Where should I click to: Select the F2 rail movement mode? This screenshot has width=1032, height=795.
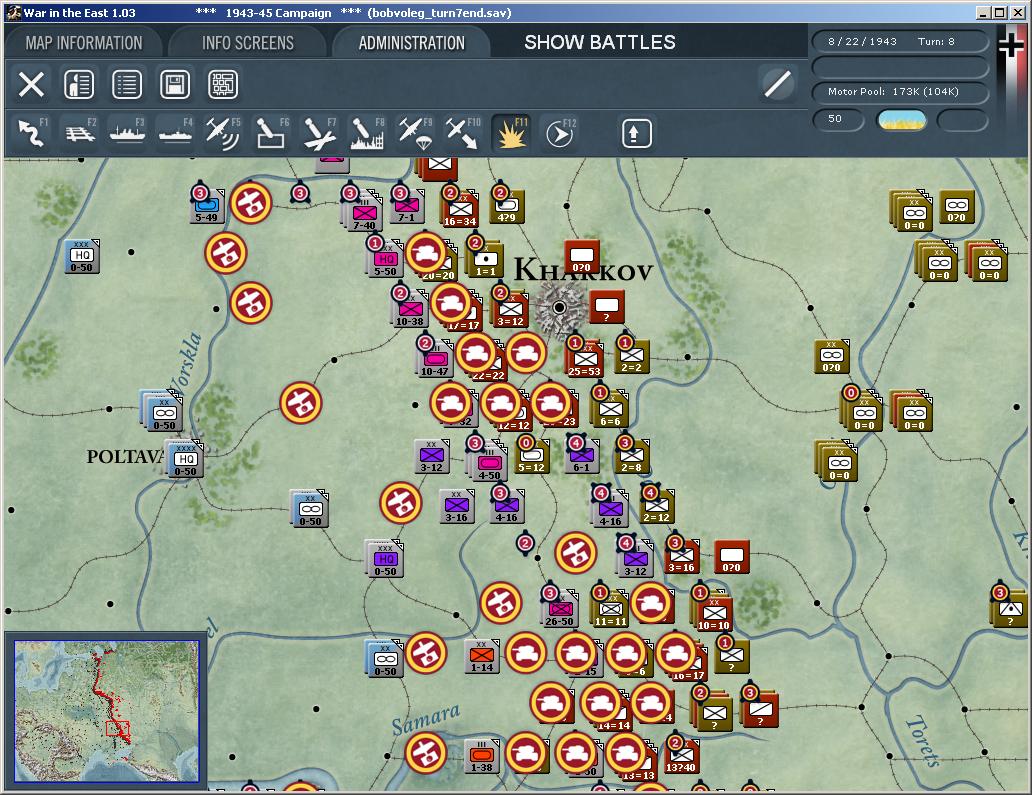[x=80, y=132]
